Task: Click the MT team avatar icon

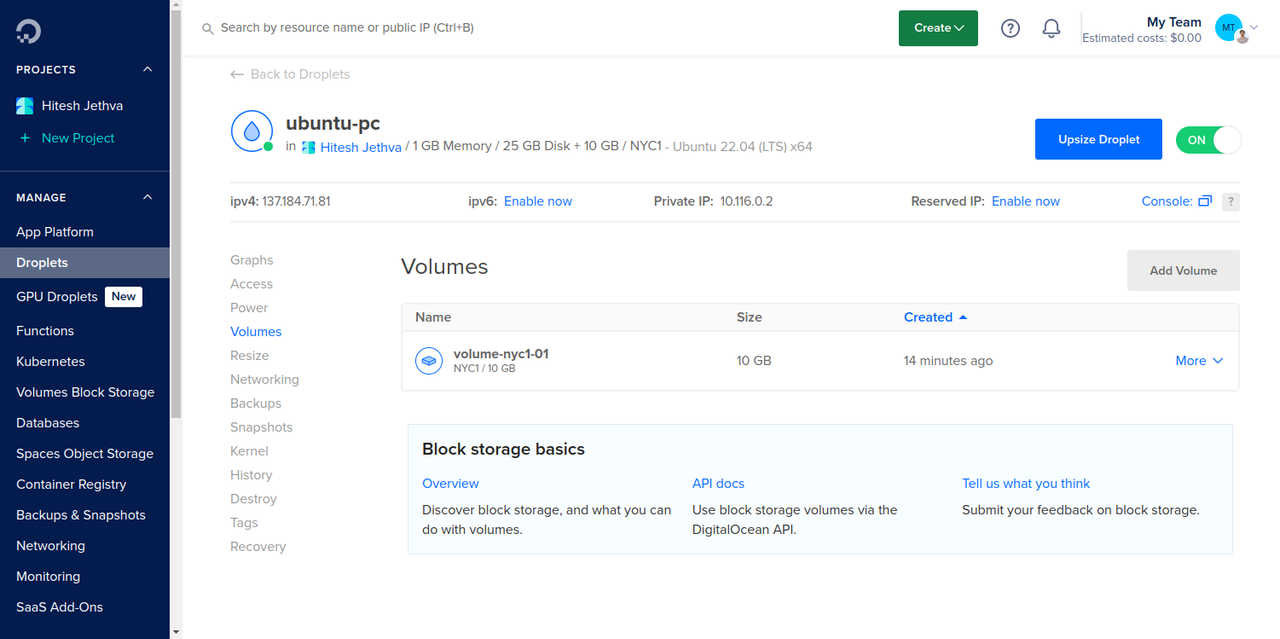Action: coord(1229,27)
